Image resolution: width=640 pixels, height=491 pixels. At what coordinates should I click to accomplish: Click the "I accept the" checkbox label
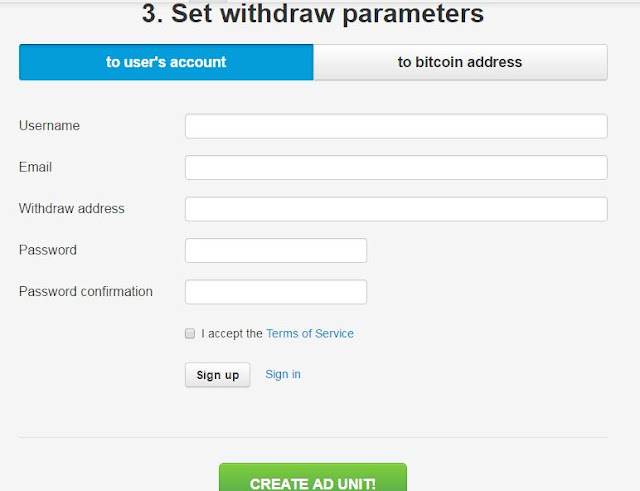[231, 333]
